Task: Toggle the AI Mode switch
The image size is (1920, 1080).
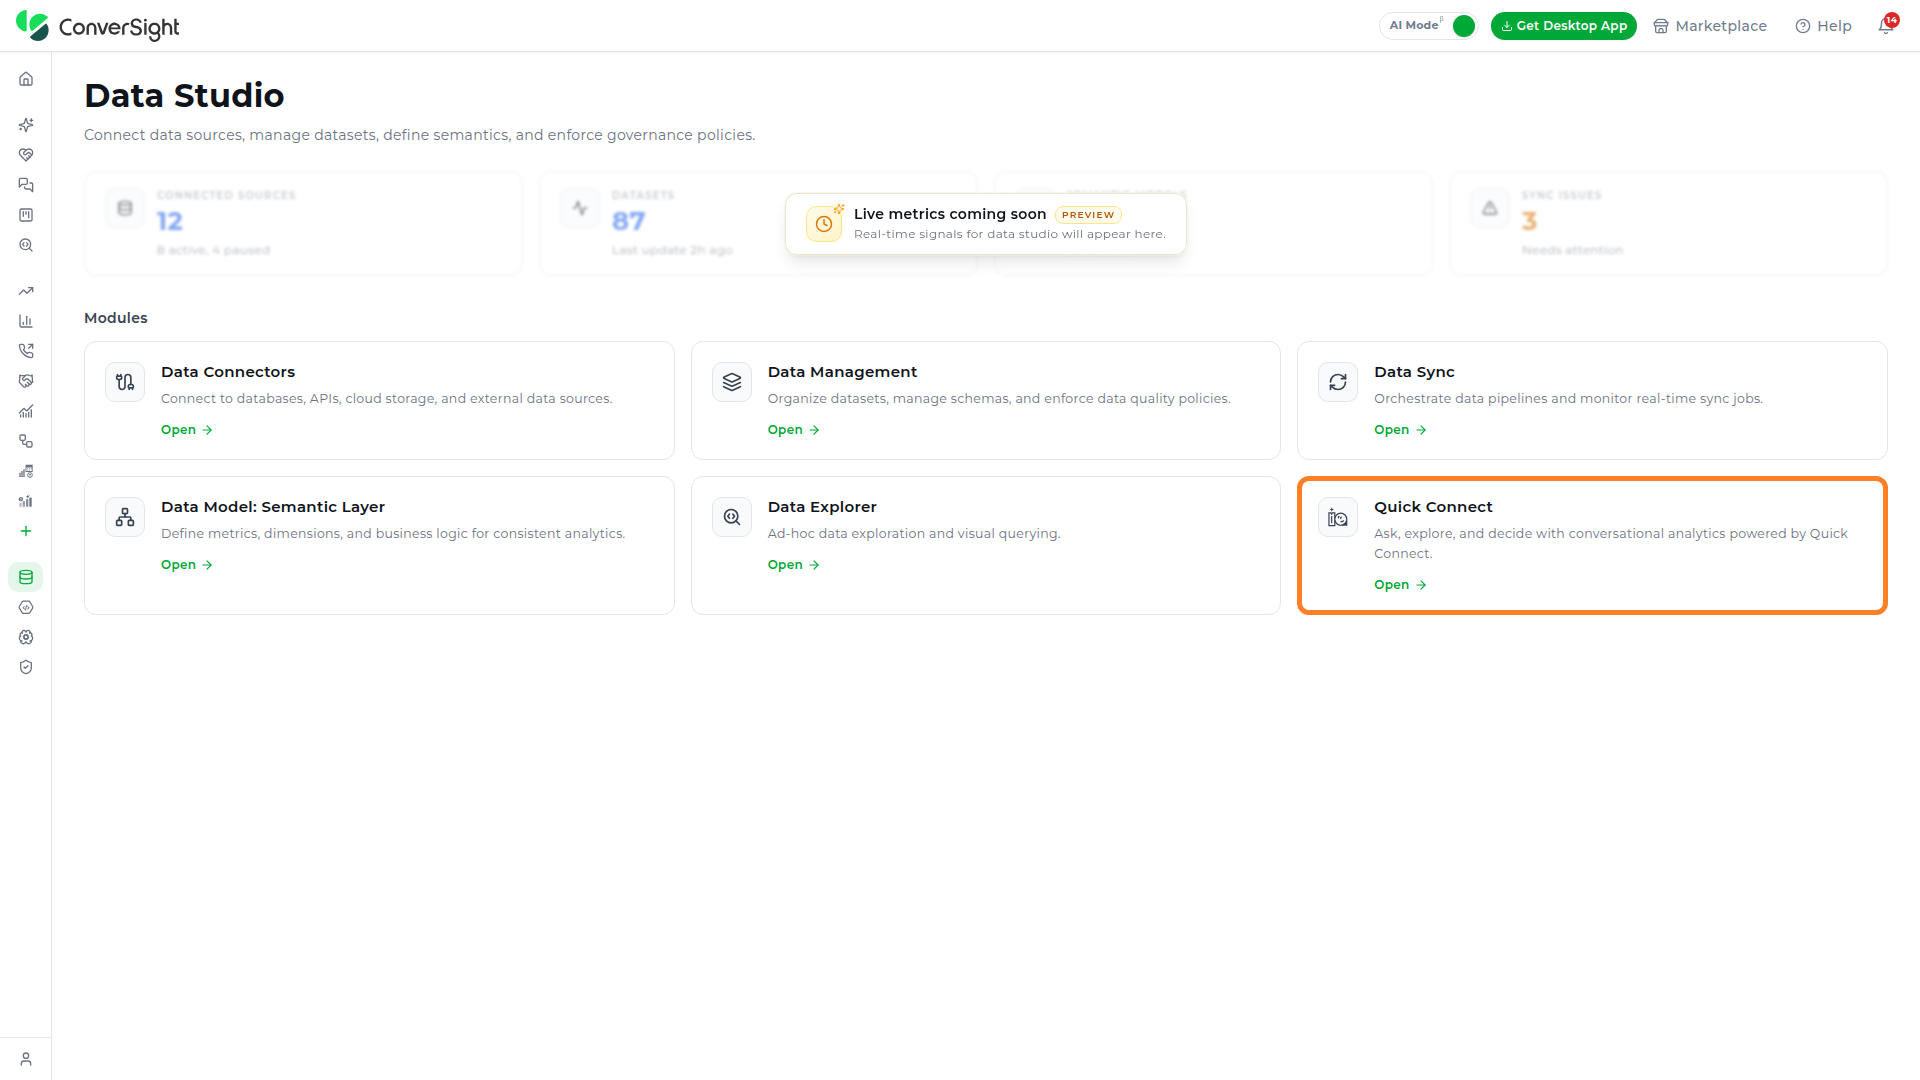Action: (1463, 26)
